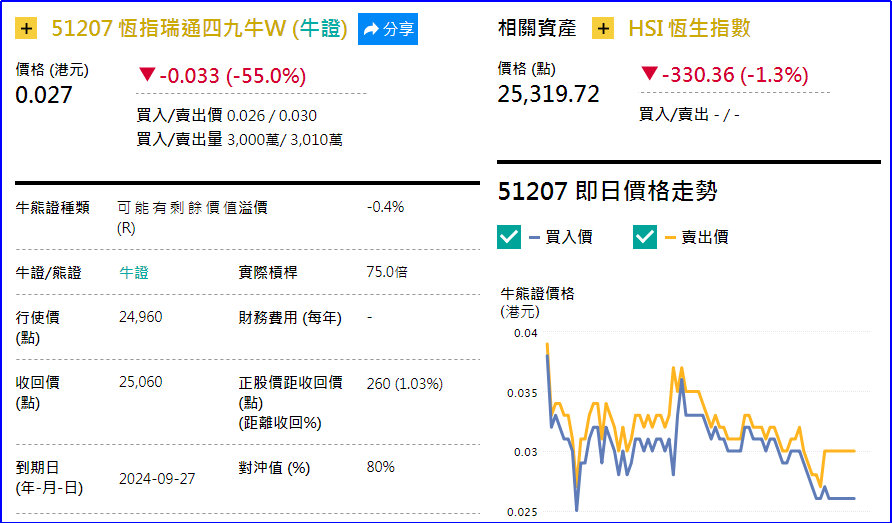Click the red down arrow beside -0.033
Screen dimensions: 892x523
pos(147,74)
